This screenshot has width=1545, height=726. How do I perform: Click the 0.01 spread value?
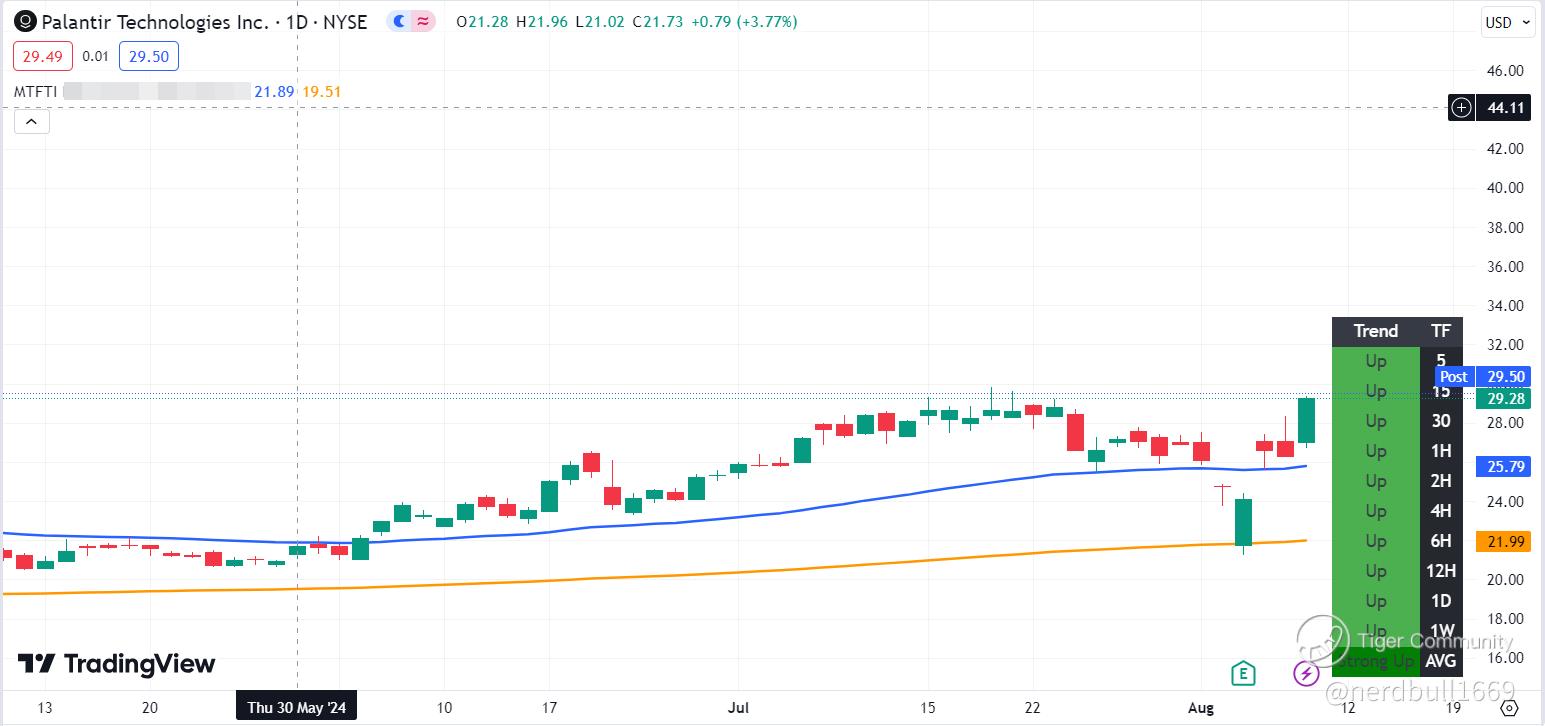click(95, 57)
